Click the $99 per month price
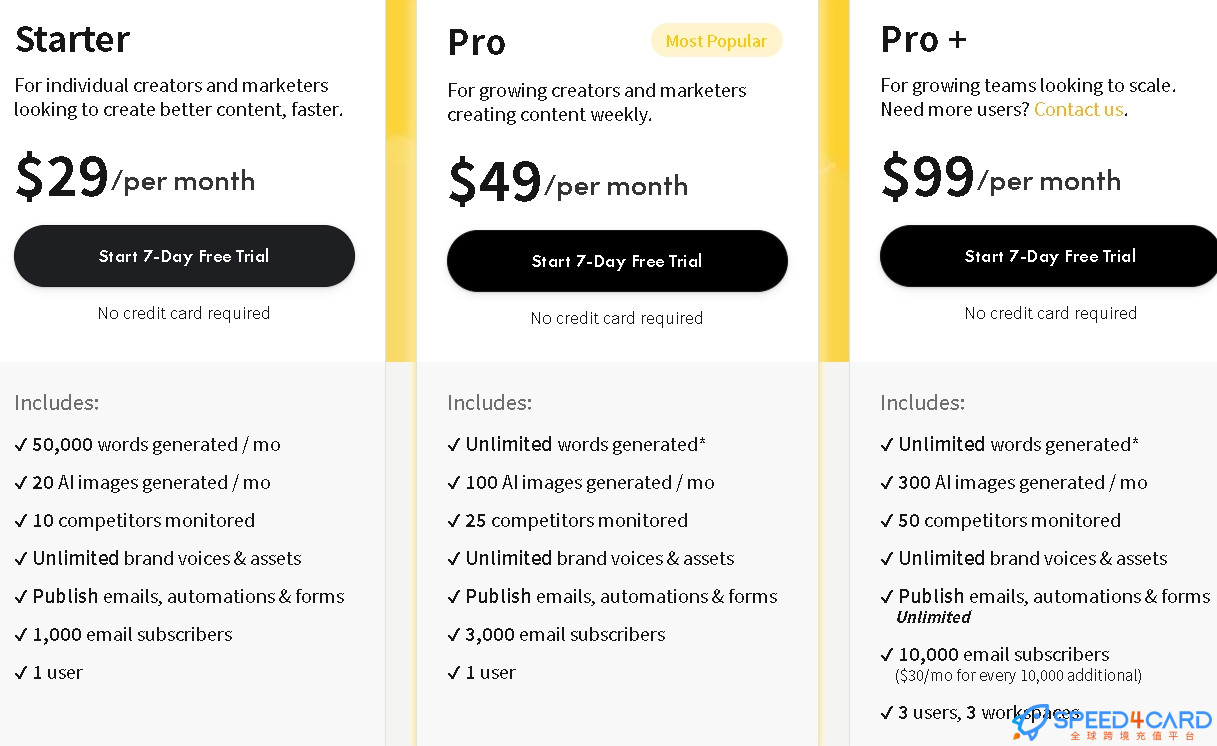Screen dimensions: 1217x746 [1001, 176]
